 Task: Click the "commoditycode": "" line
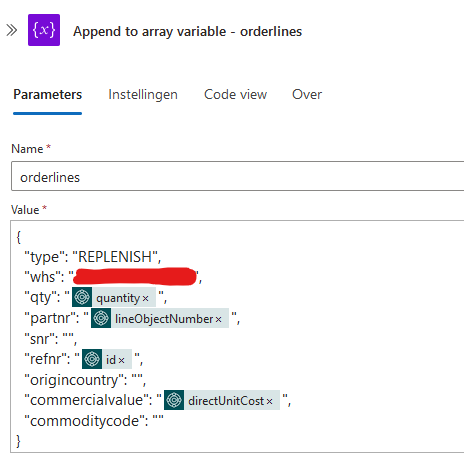point(94,421)
